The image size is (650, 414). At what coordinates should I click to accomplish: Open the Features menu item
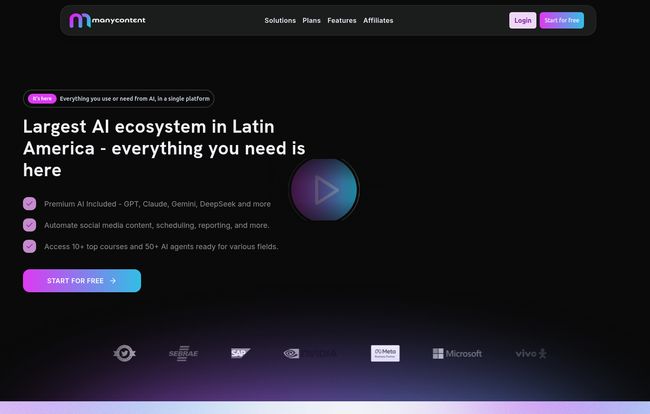342,20
